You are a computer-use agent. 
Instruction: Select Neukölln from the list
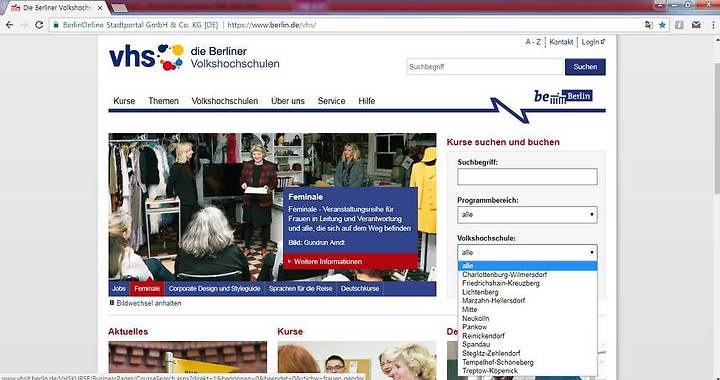[x=527, y=318]
